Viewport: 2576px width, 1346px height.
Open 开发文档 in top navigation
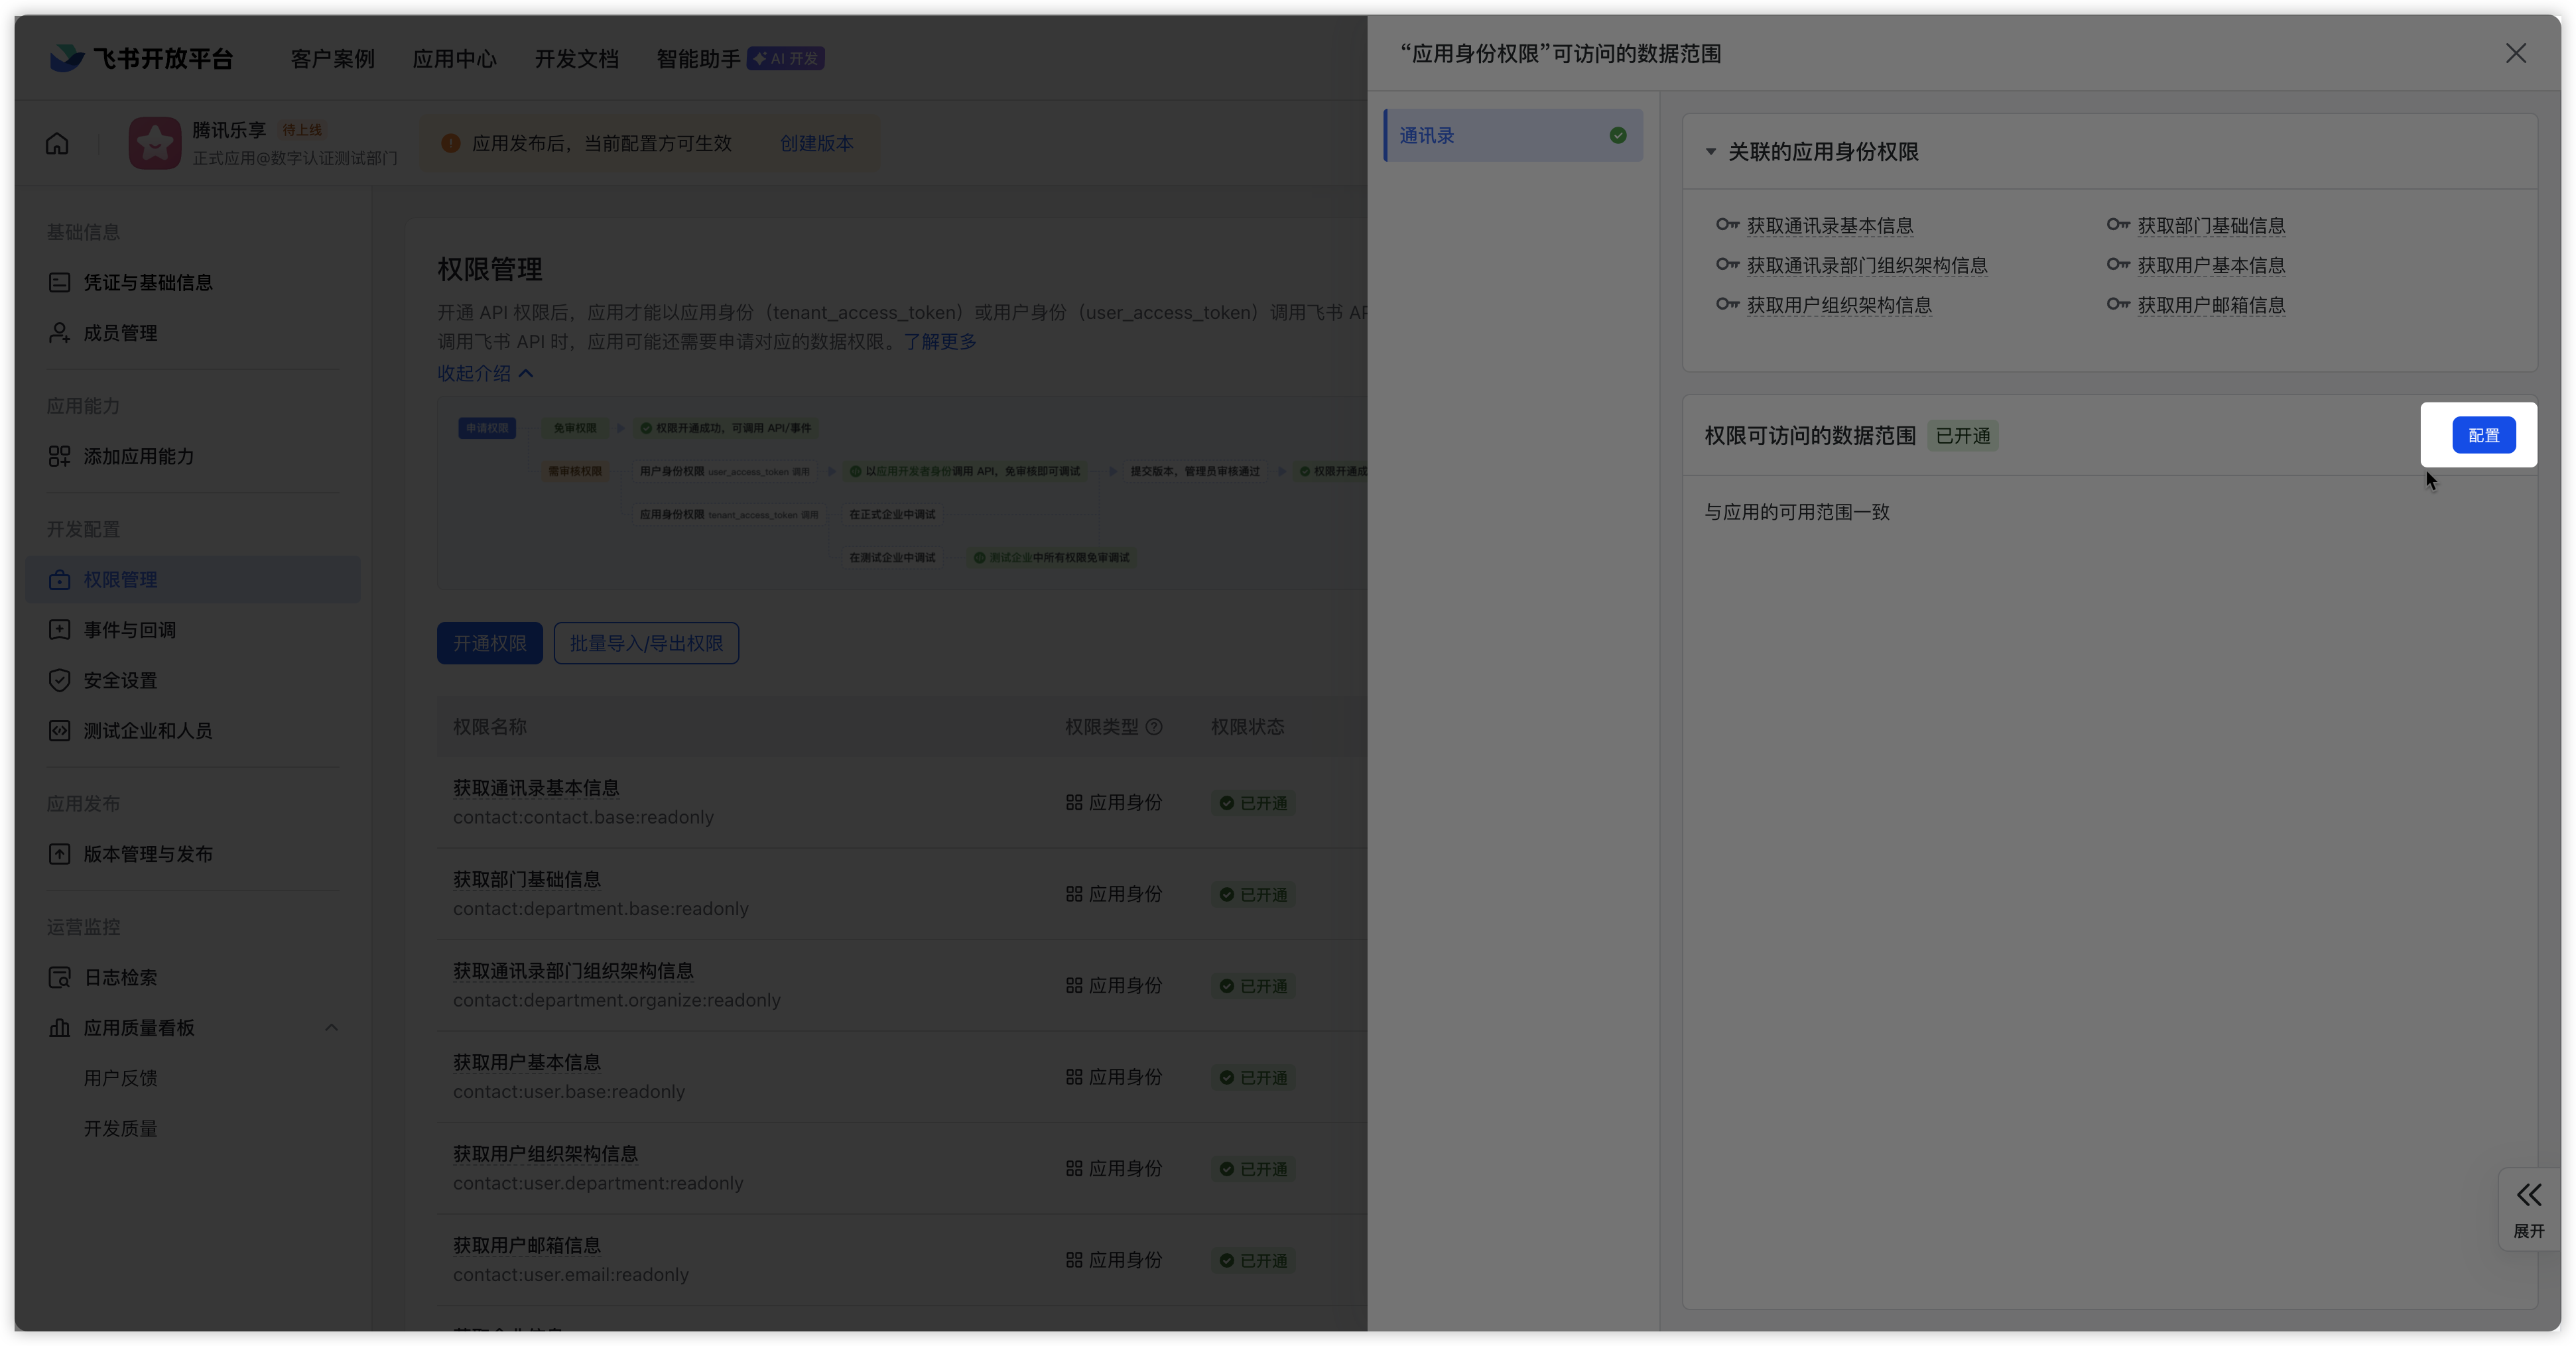576,59
